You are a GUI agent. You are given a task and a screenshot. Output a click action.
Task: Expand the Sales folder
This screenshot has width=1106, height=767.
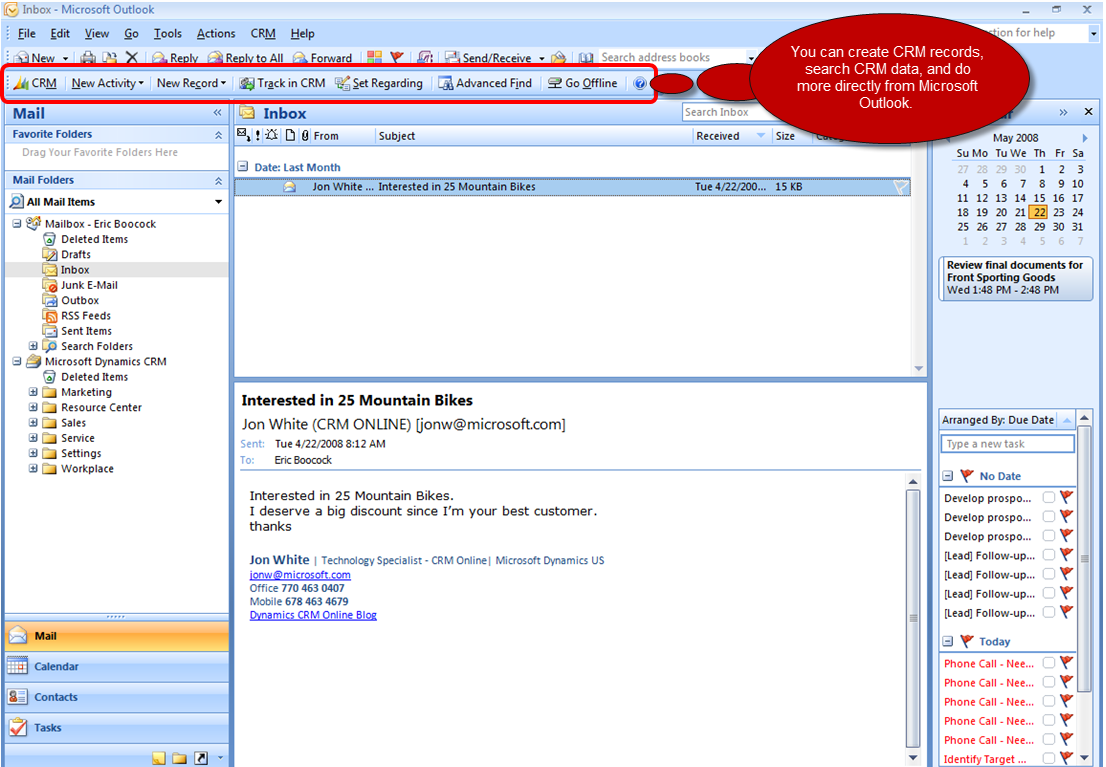pyautogui.click(x=33, y=423)
